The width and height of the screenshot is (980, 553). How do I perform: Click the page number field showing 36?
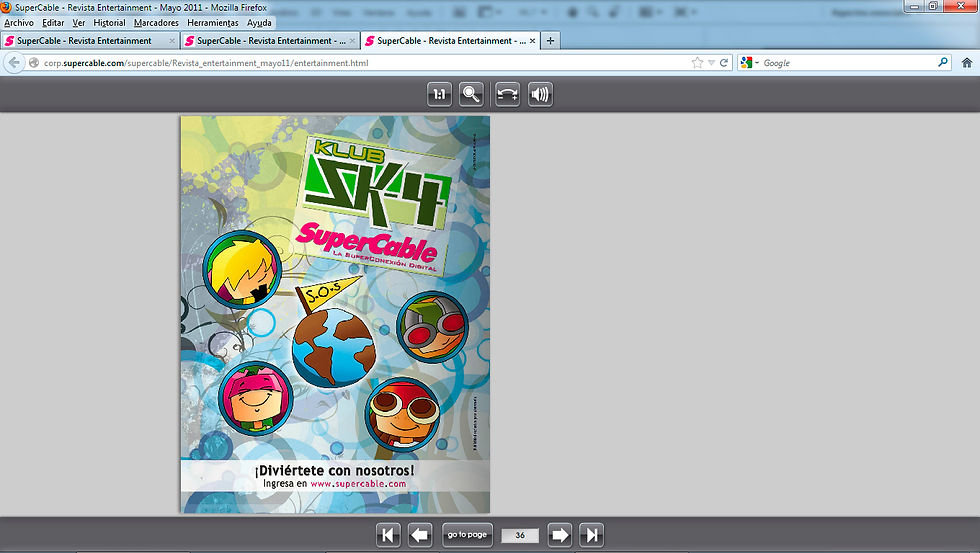pyautogui.click(x=520, y=535)
